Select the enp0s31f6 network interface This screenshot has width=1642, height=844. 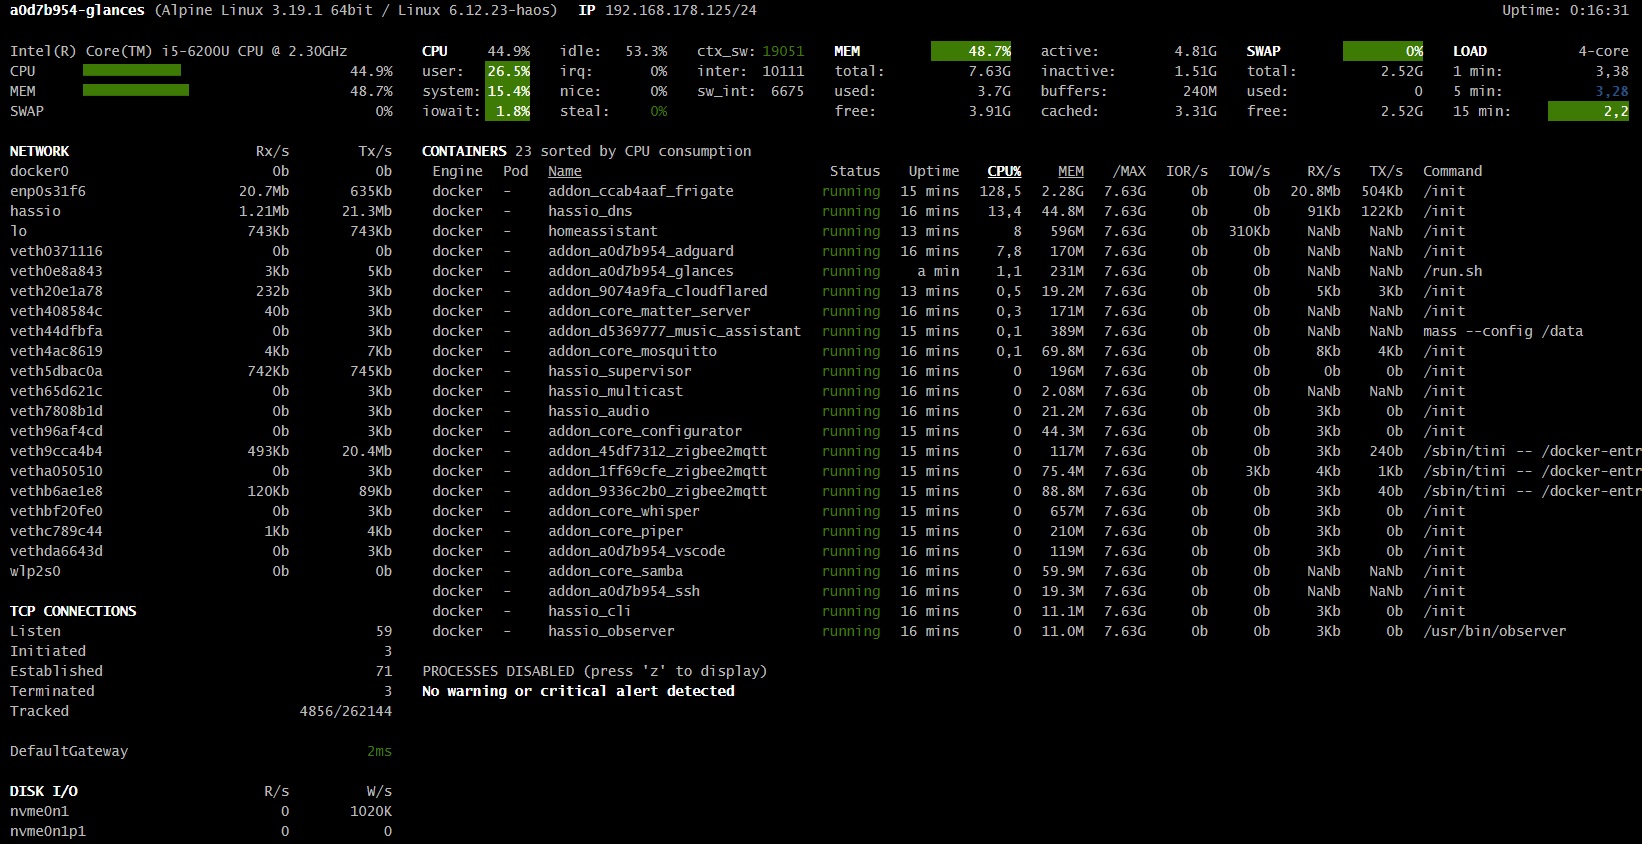[48, 191]
